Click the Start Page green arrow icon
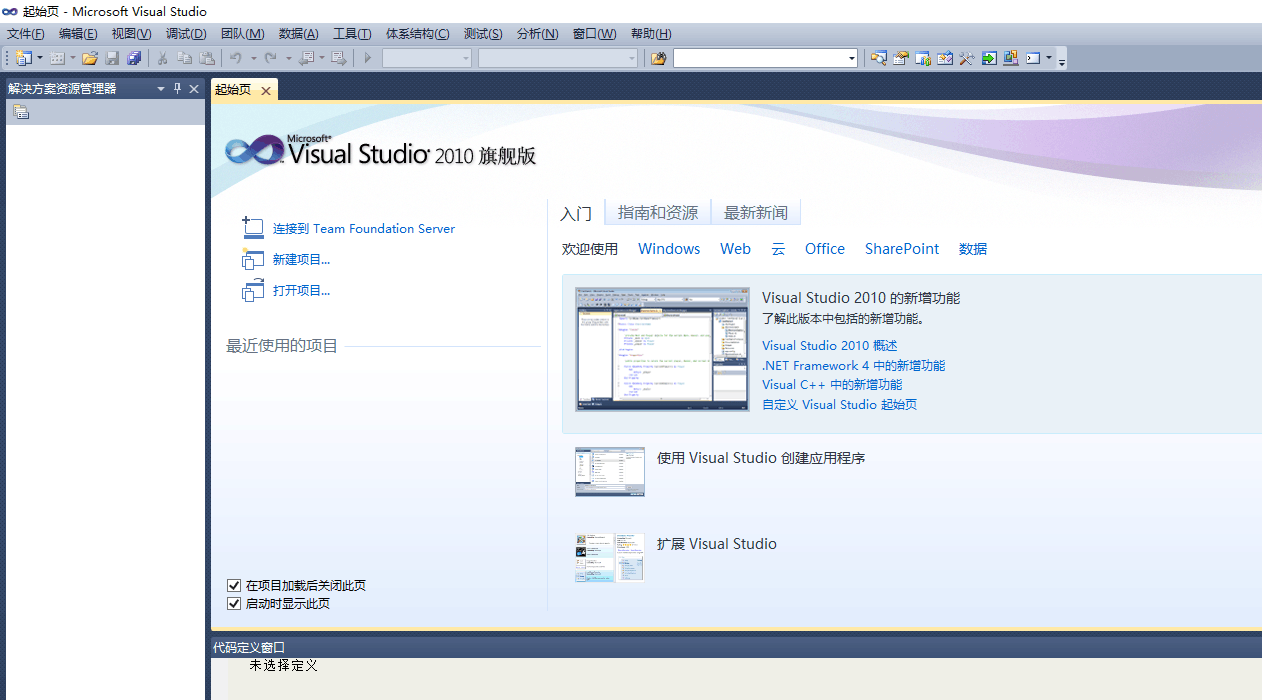1262x700 pixels. pos(989,58)
